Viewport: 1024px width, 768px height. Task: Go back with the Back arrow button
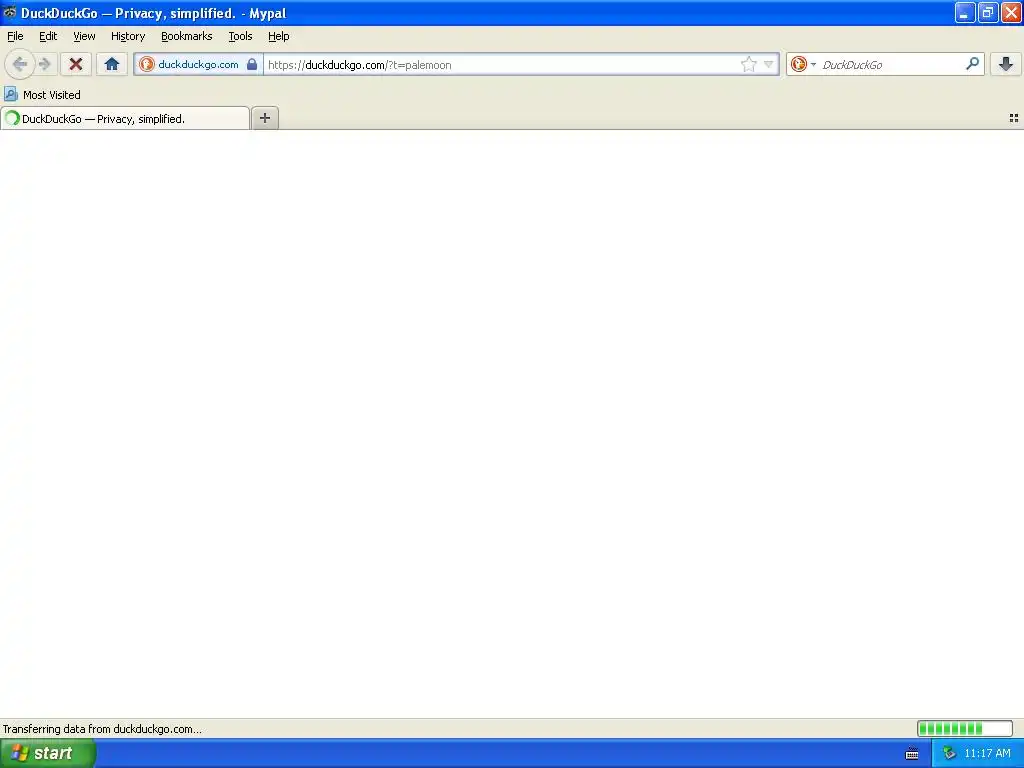tap(20, 64)
